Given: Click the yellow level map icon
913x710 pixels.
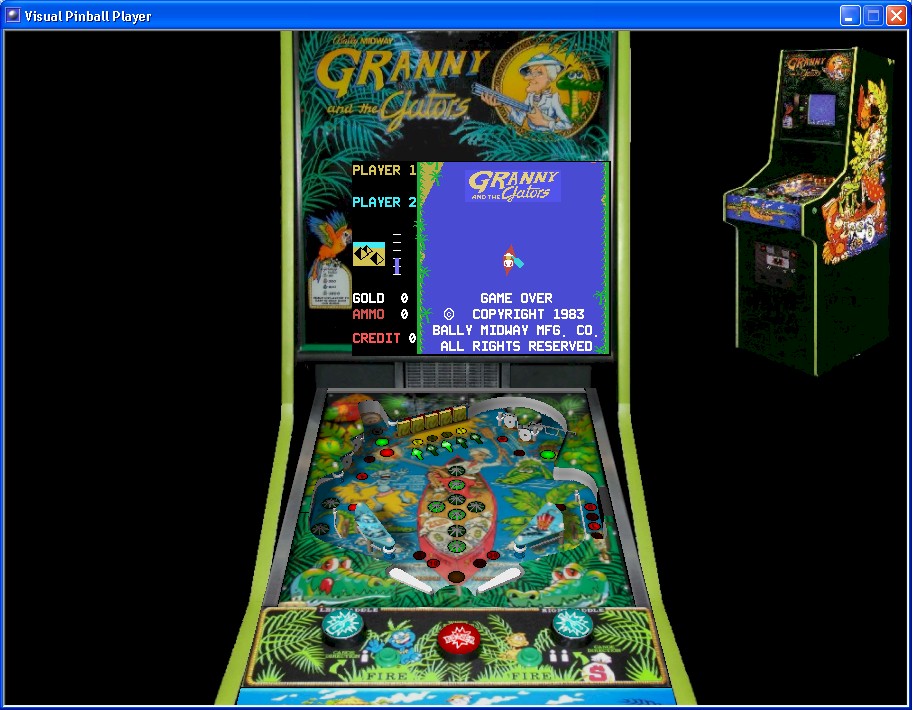Looking at the screenshot, I should point(369,254).
